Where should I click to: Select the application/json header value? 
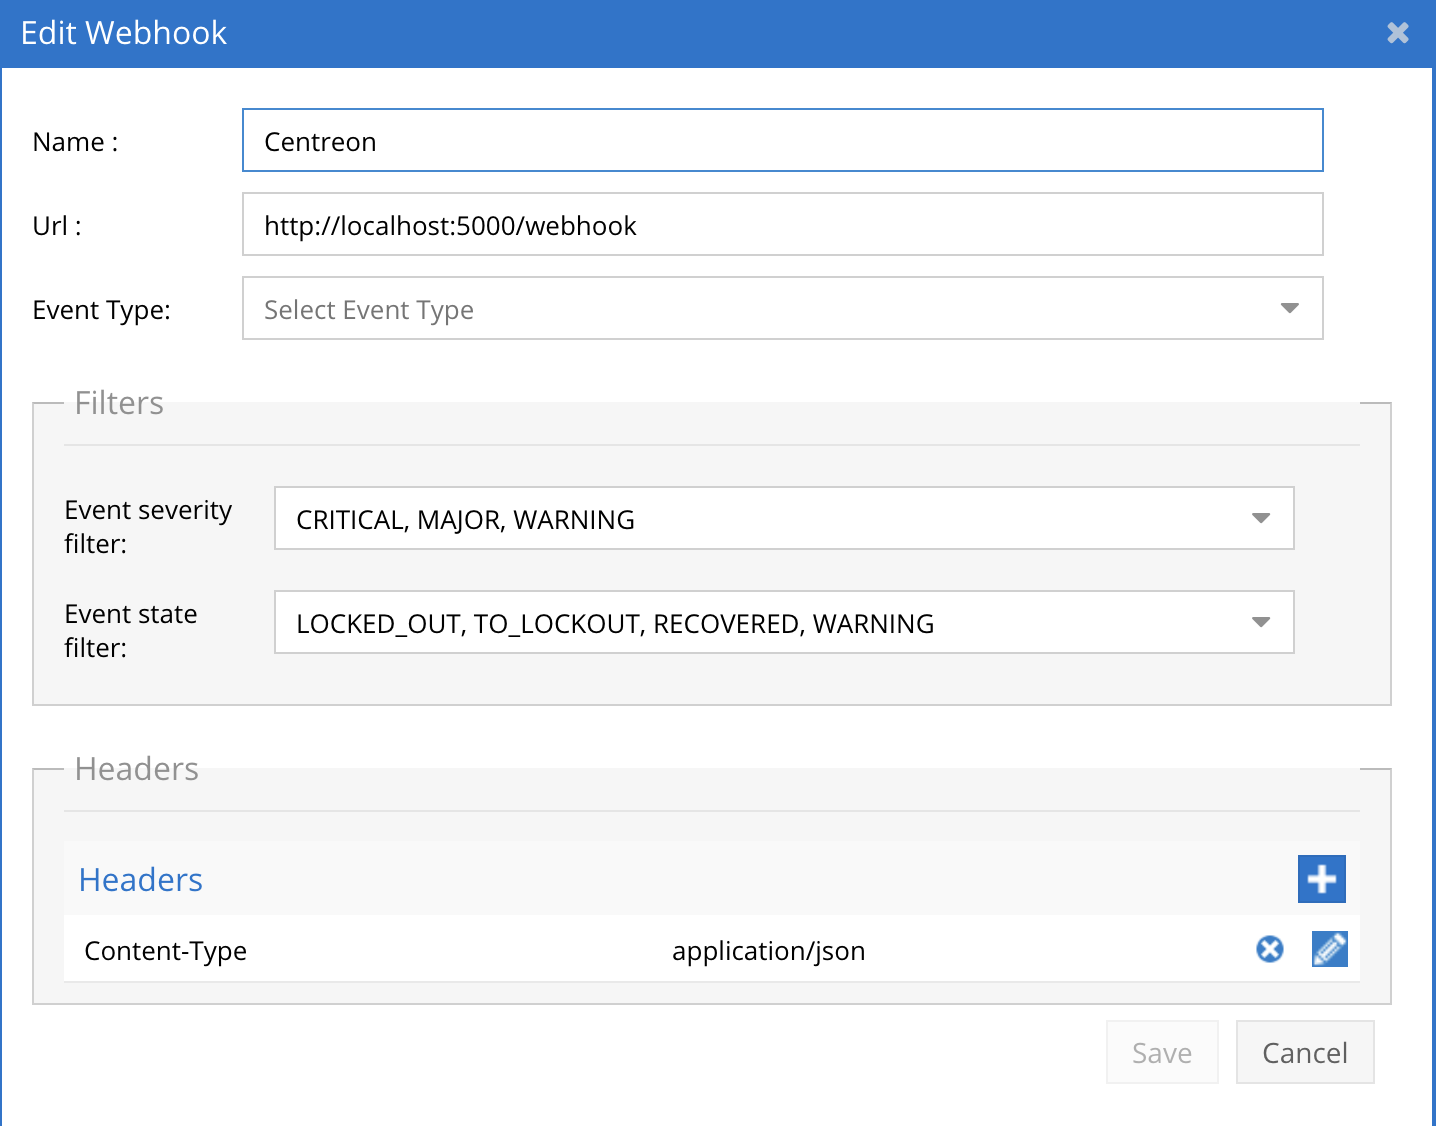click(x=768, y=951)
